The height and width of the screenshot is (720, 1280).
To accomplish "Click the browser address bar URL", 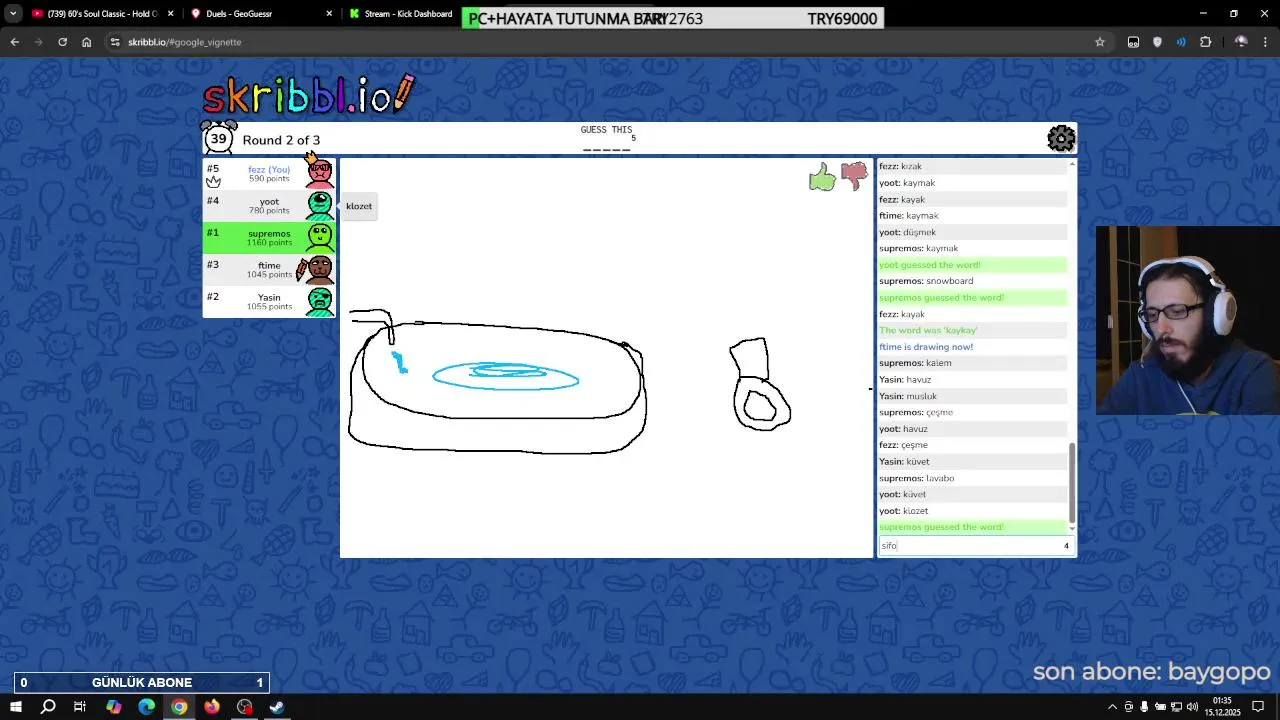I will point(185,42).
